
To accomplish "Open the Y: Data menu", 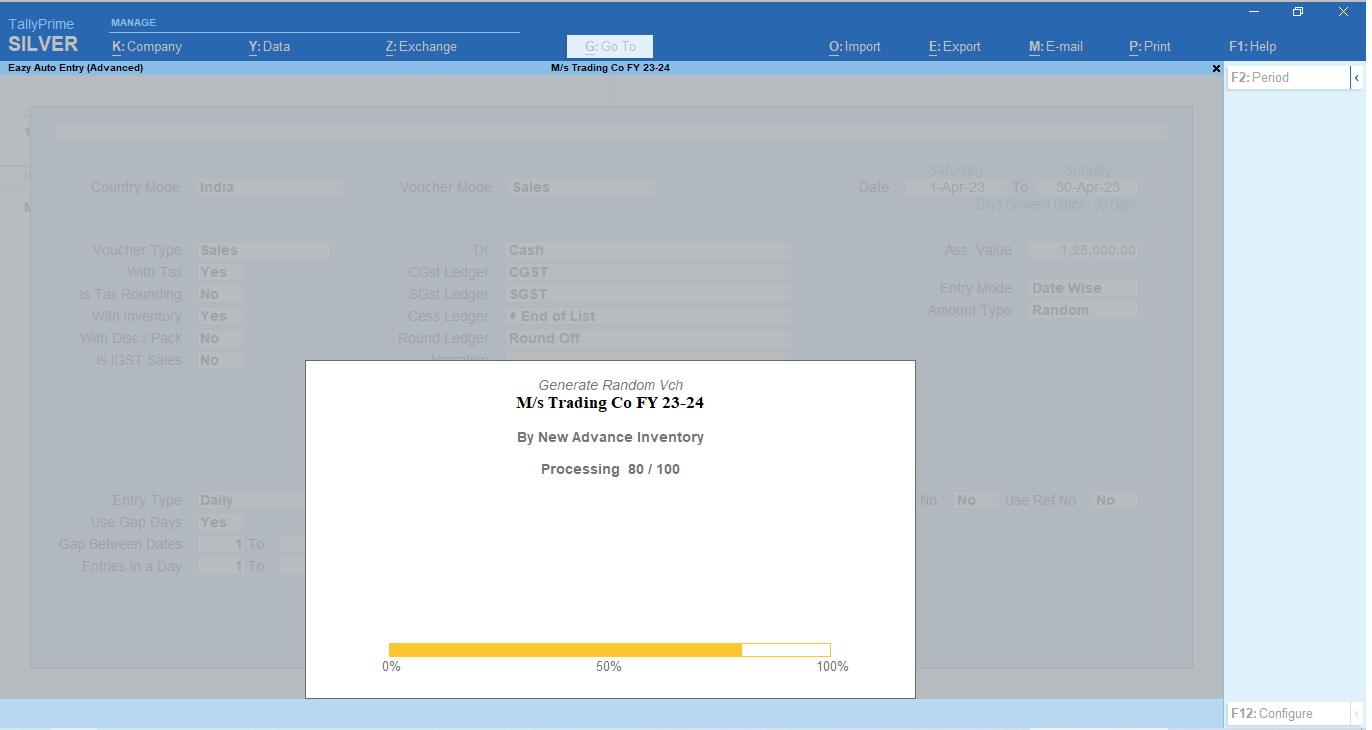I will point(269,46).
